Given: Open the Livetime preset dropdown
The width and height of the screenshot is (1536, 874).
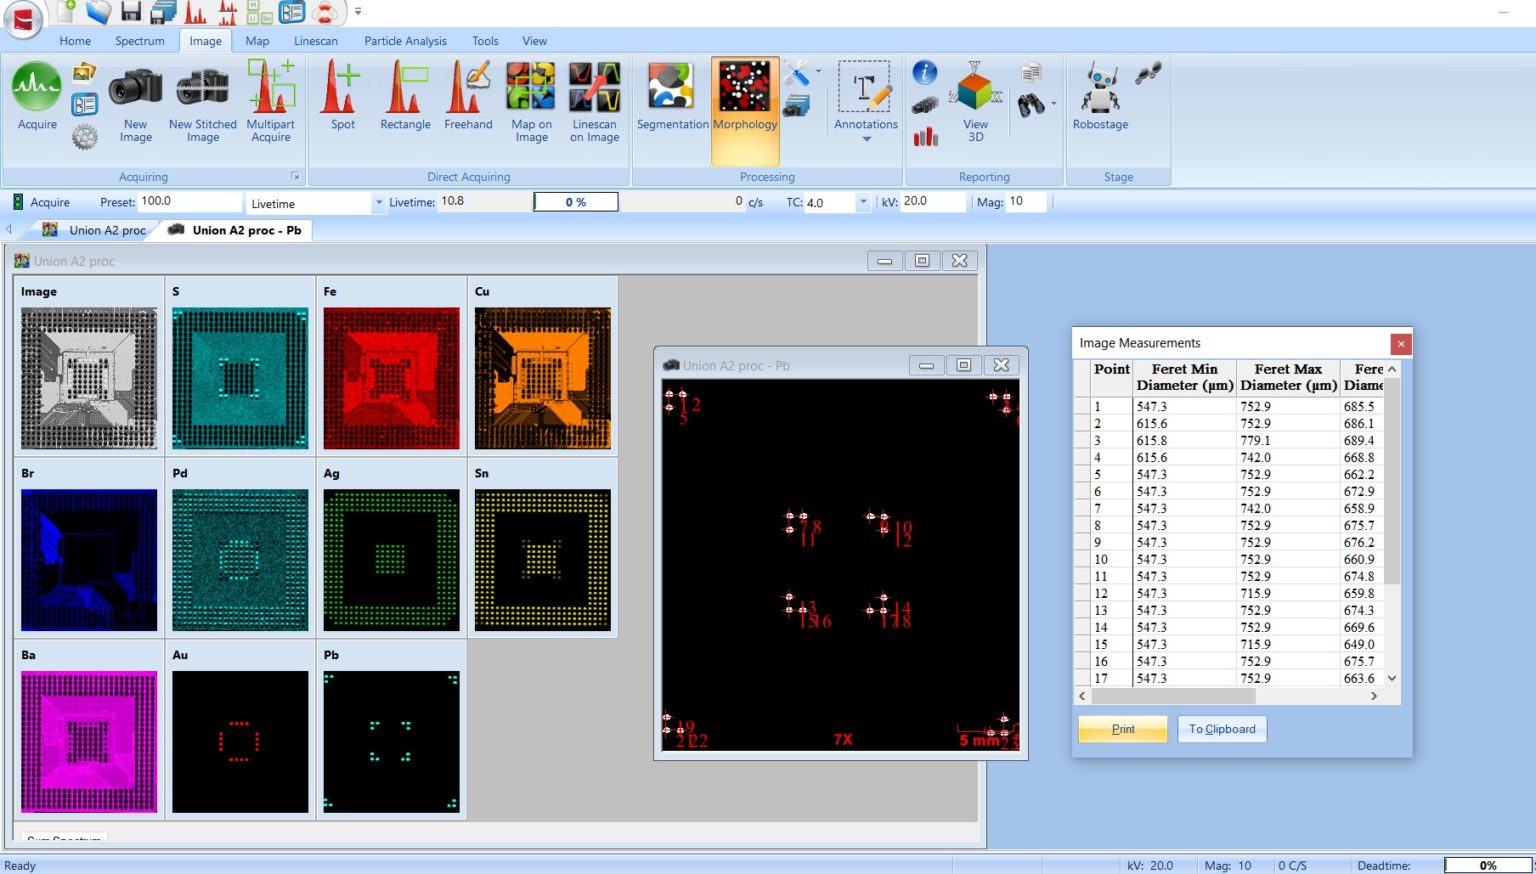Looking at the screenshot, I should 377,203.
